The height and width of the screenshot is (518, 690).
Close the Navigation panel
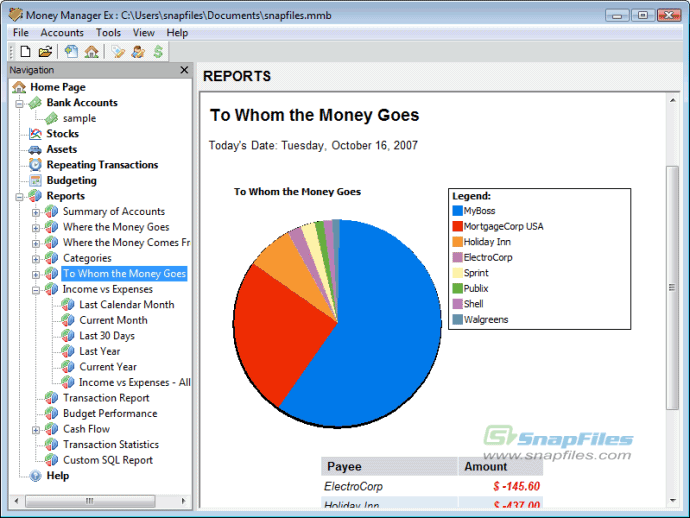pos(184,70)
